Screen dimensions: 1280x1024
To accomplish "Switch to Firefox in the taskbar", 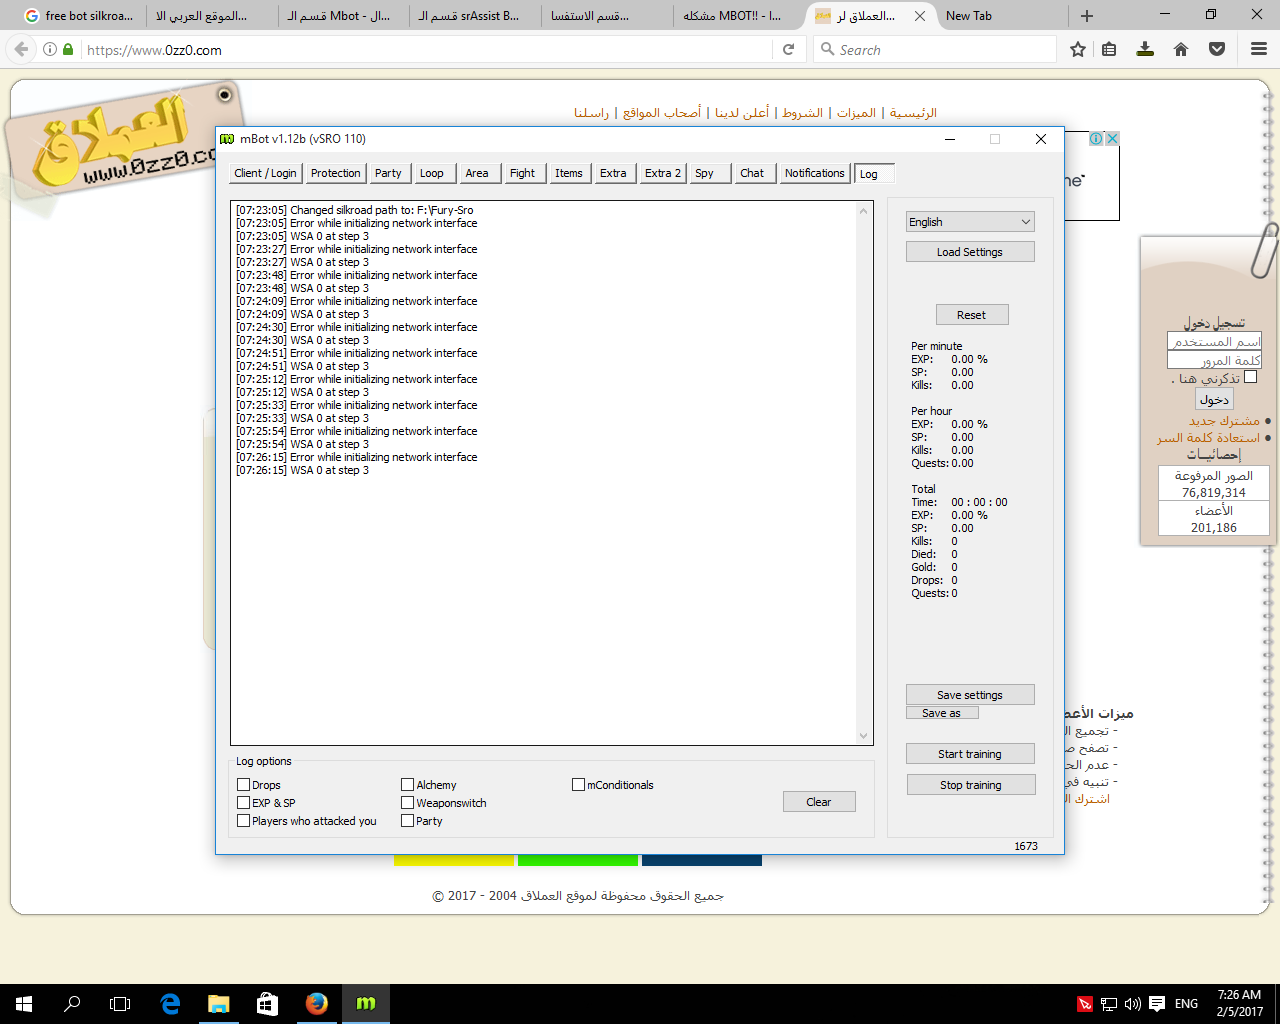I will coord(316,1004).
